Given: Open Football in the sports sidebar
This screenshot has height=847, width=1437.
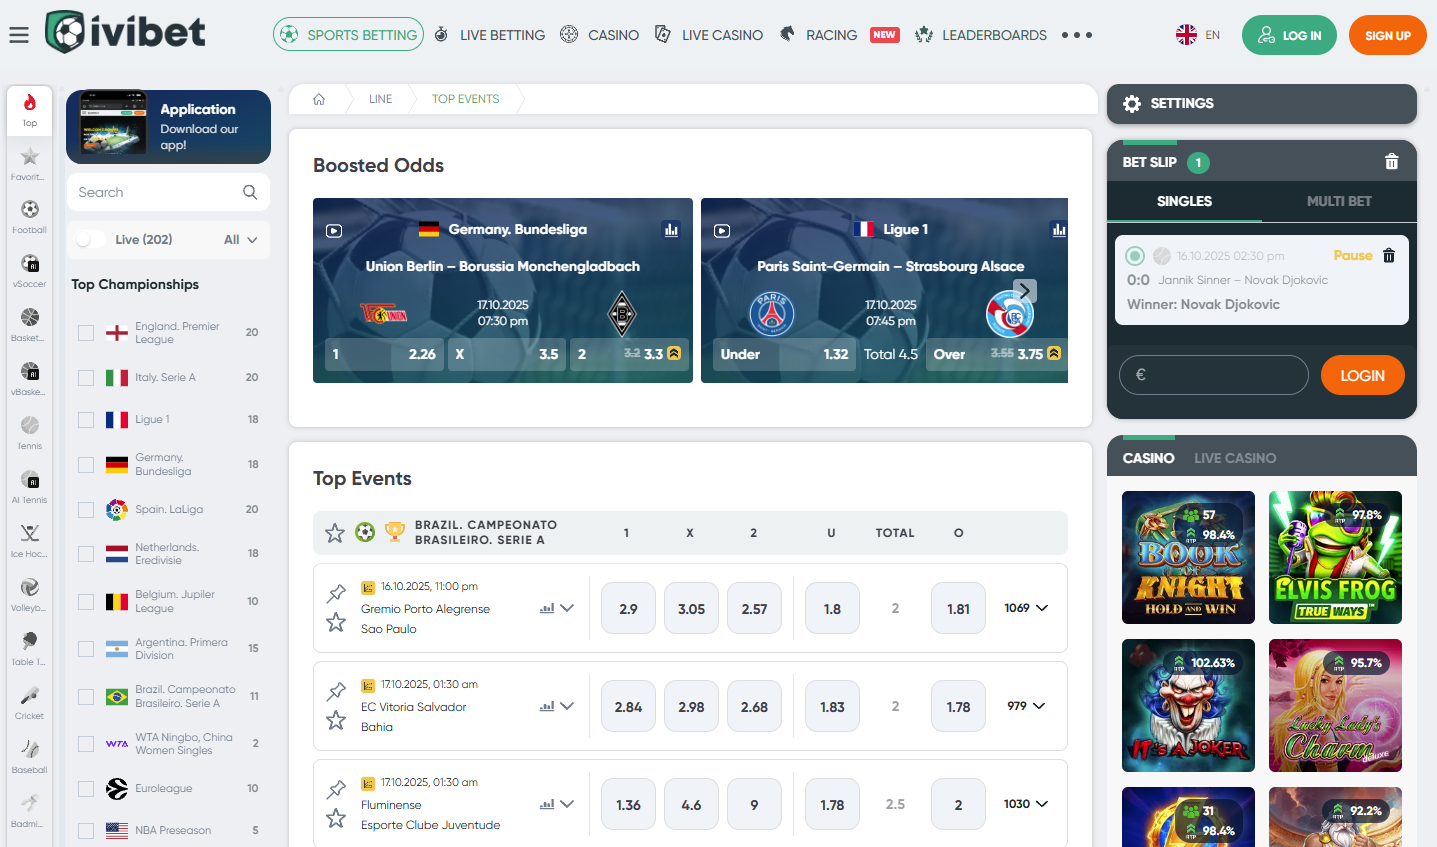Looking at the screenshot, I should (30, 215).
